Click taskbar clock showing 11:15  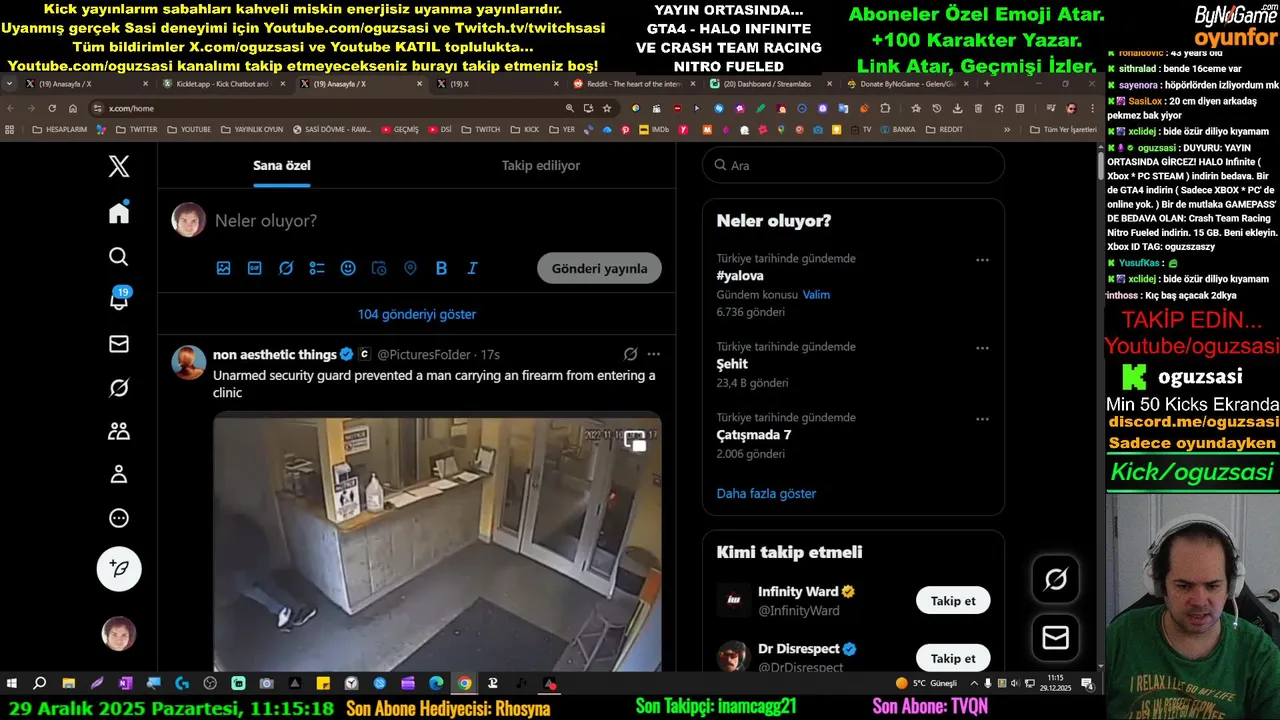coord(1055,683)
